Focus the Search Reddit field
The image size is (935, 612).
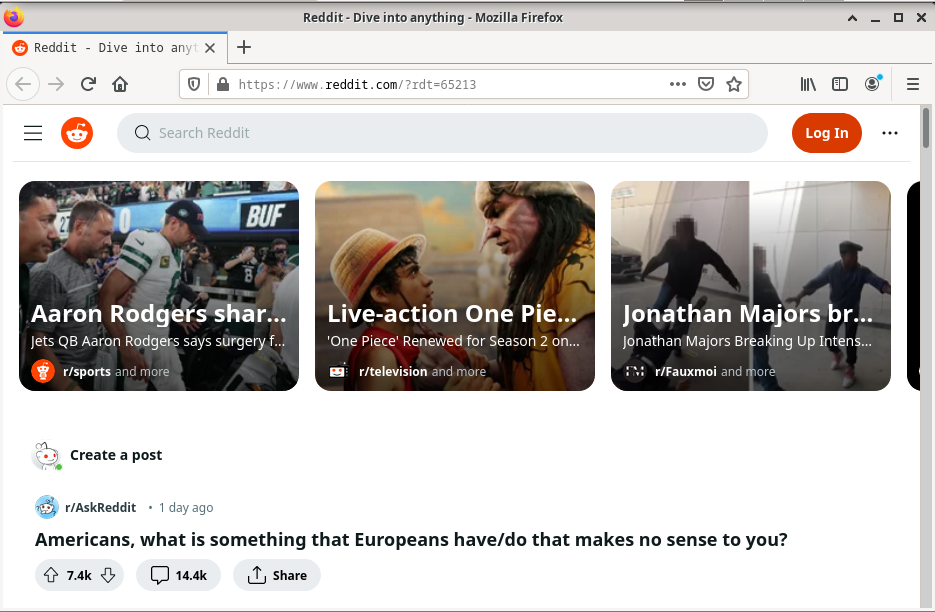coord(442,133)
